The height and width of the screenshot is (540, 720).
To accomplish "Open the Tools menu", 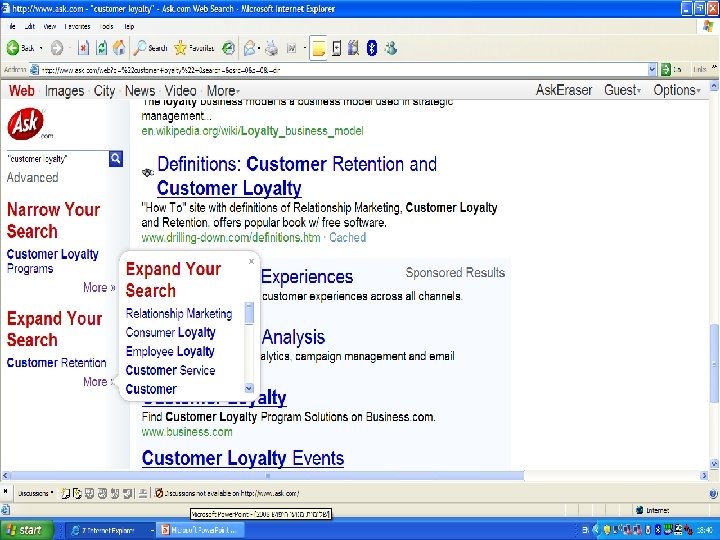I will [x=107, y=26].
